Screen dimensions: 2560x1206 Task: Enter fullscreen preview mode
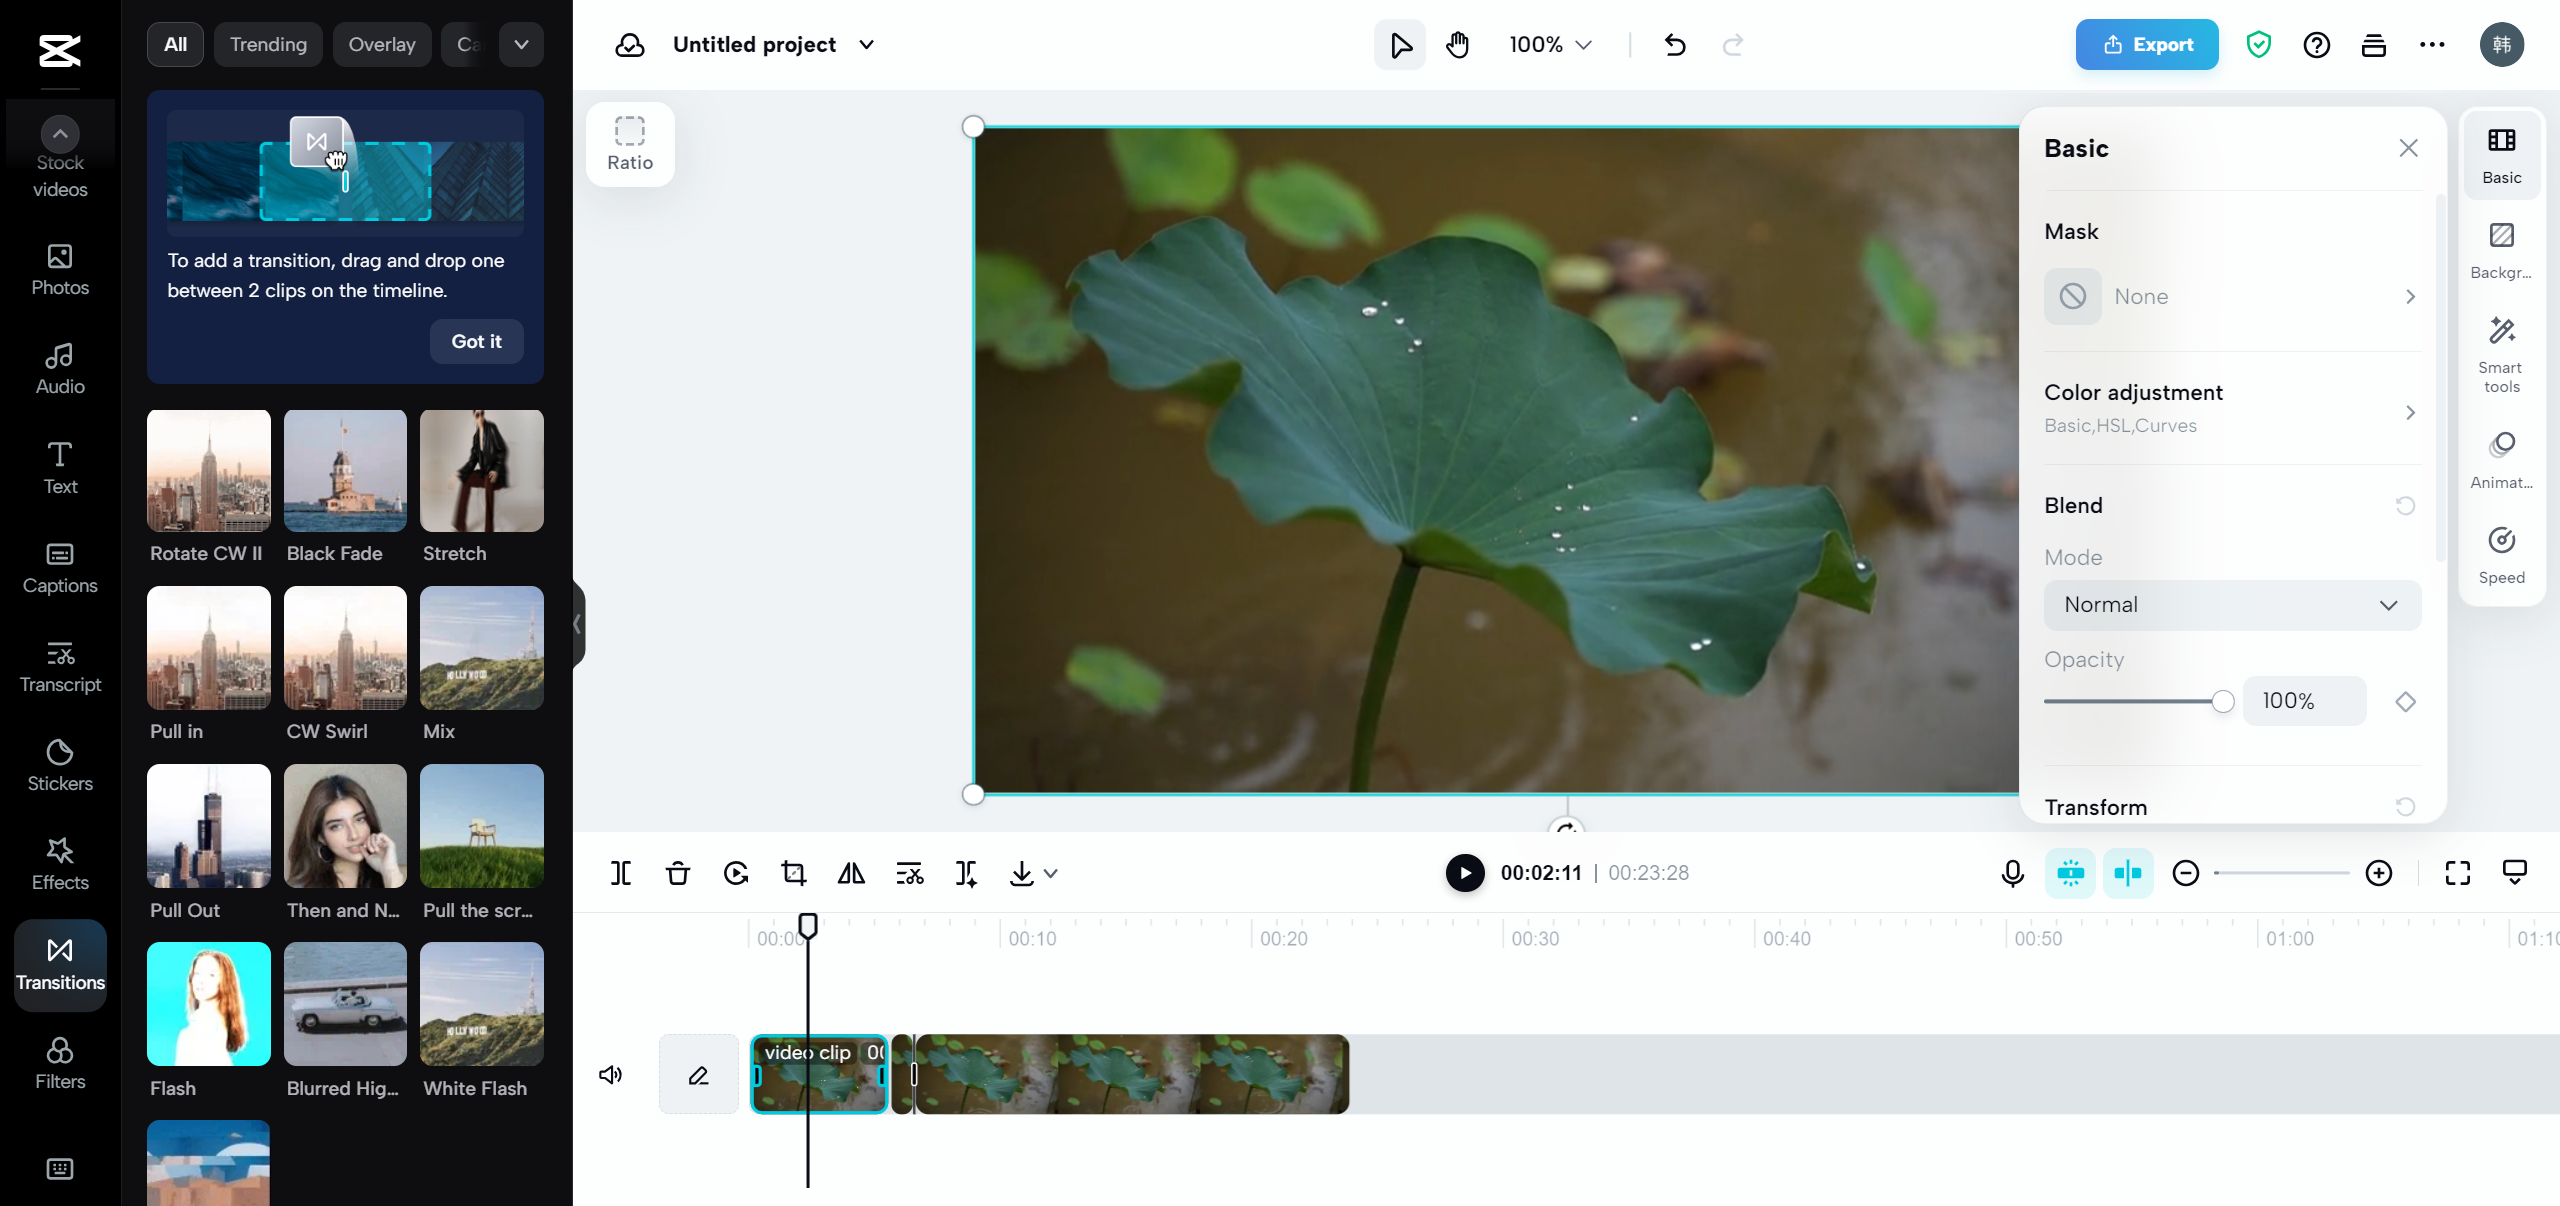2456,873
